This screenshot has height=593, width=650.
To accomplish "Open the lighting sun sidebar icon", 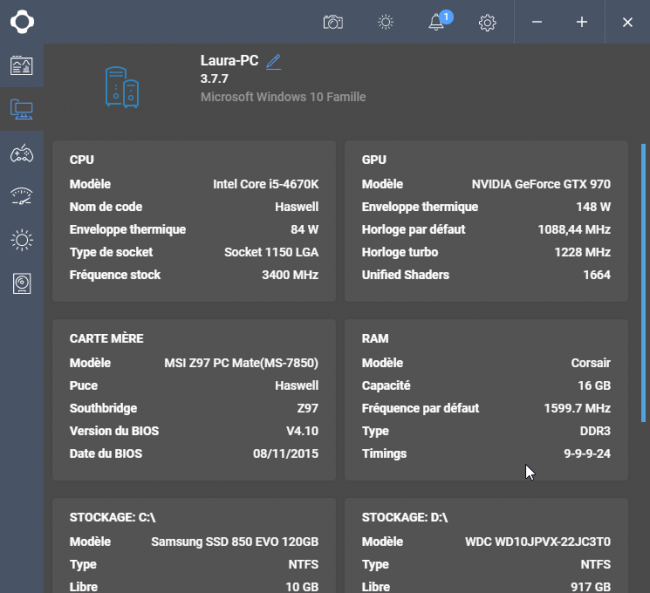I will [22, 240].
